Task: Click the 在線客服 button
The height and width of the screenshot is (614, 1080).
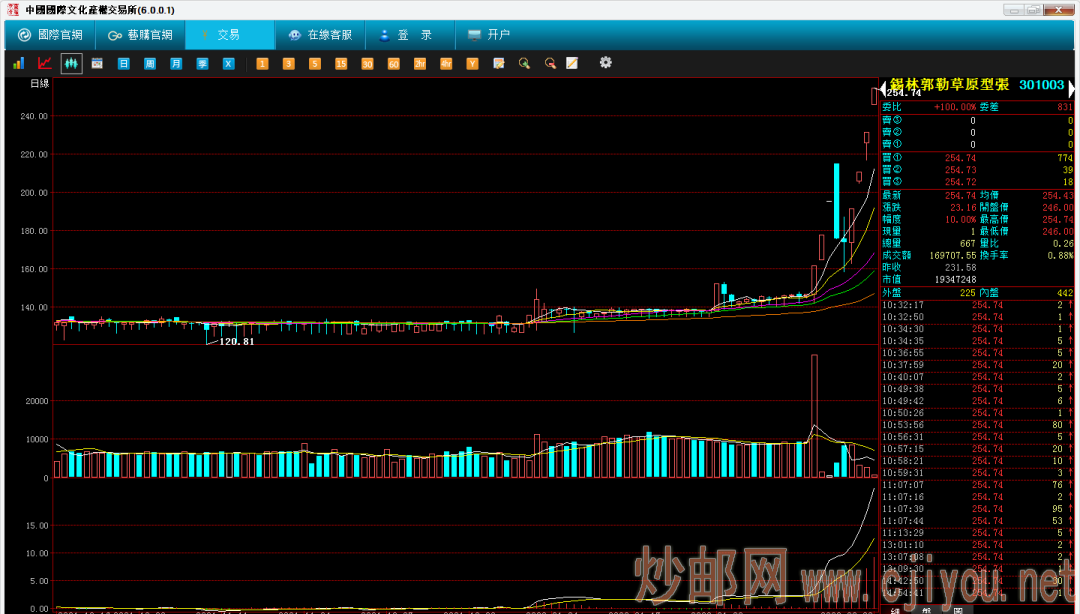Action: point(320,35)
